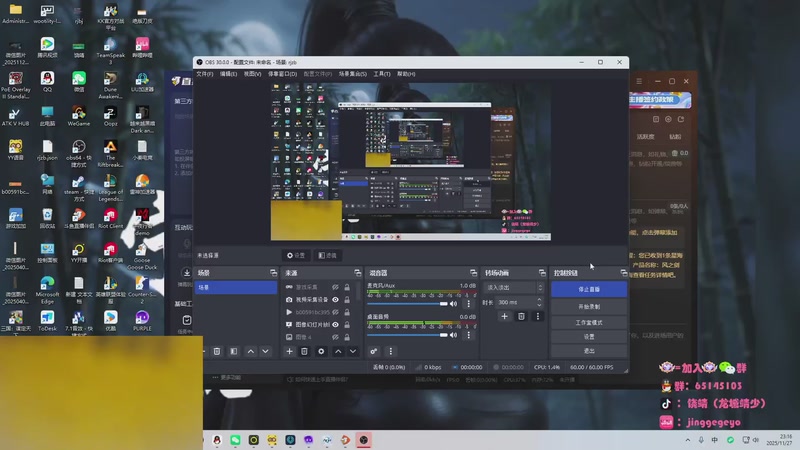Click 开始录制 start recording button
Viewport: 800px width, 450px height.
click(x=589, y=307)
